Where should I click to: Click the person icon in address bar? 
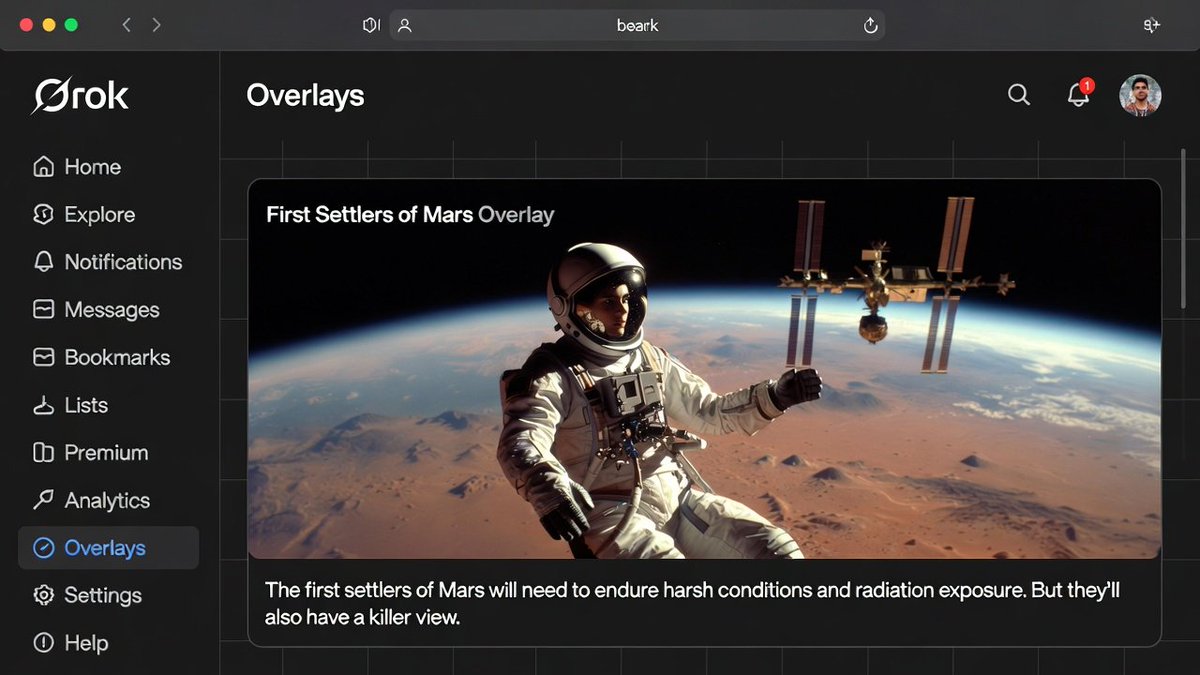tap(404, 25)
